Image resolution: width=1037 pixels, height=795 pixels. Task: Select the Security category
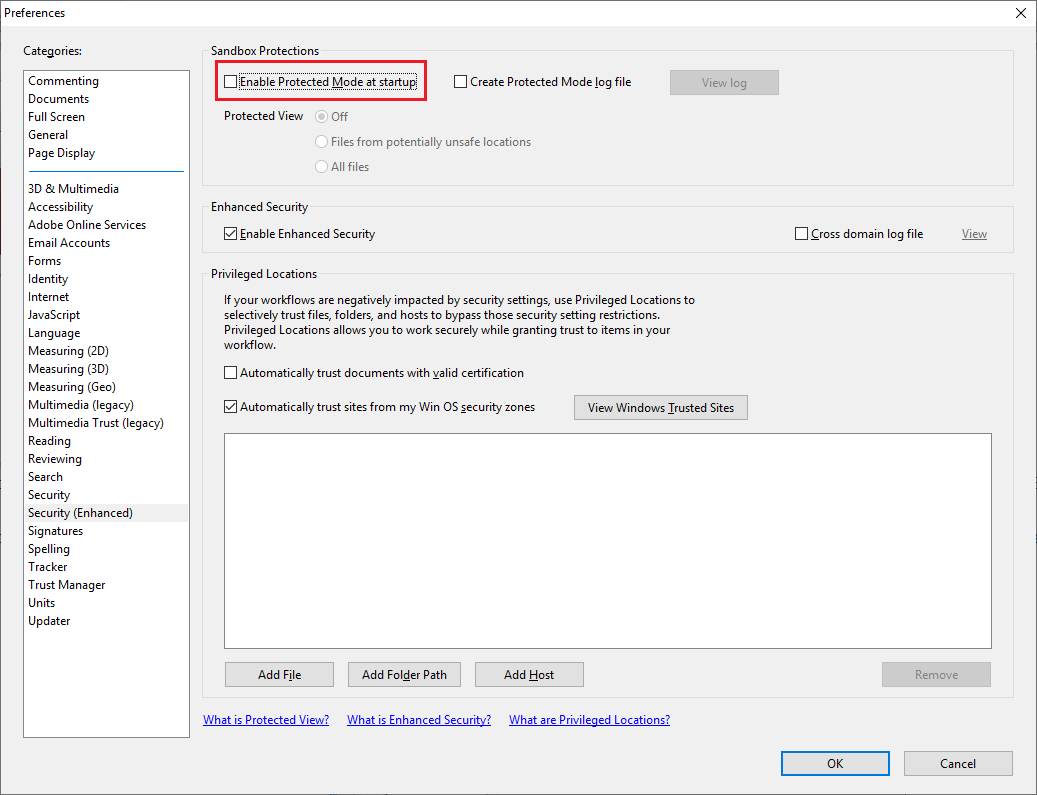click(x=106, y=495)
